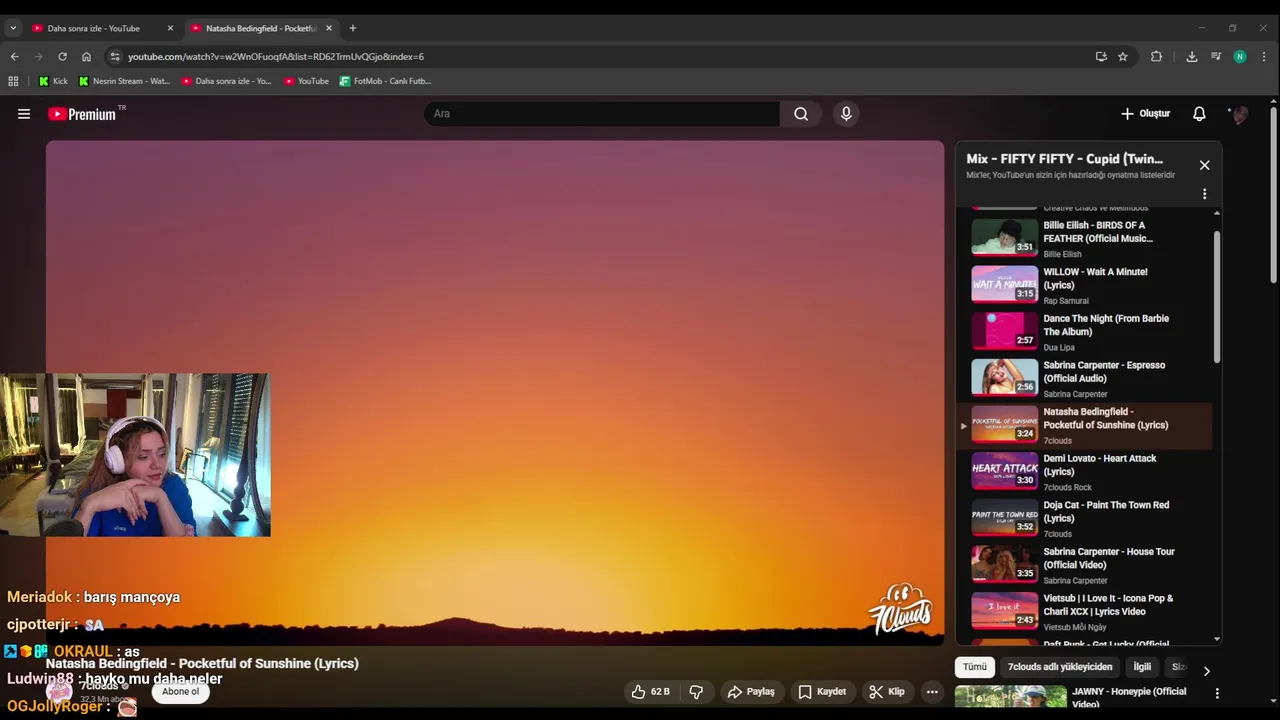Select the Natasha Bedingfield browser tab
This screenshot has width=1280, height=720.
260,28
